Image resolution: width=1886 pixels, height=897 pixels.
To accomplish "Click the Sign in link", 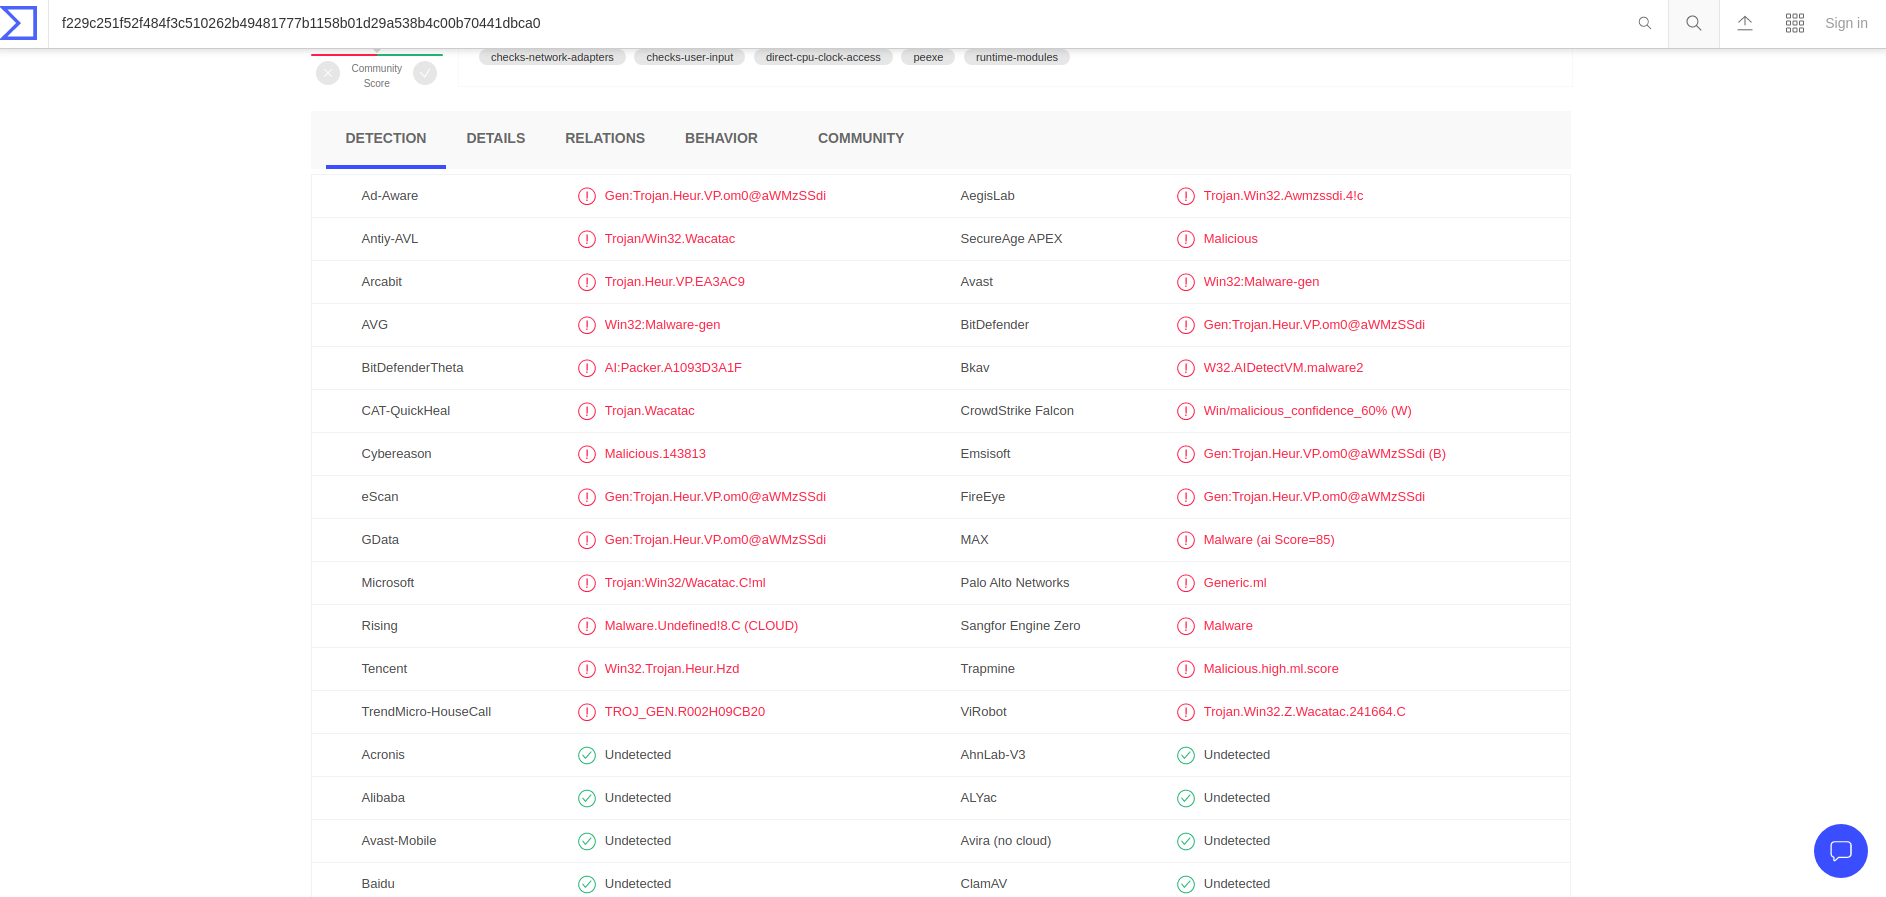I will point(1846,23).
